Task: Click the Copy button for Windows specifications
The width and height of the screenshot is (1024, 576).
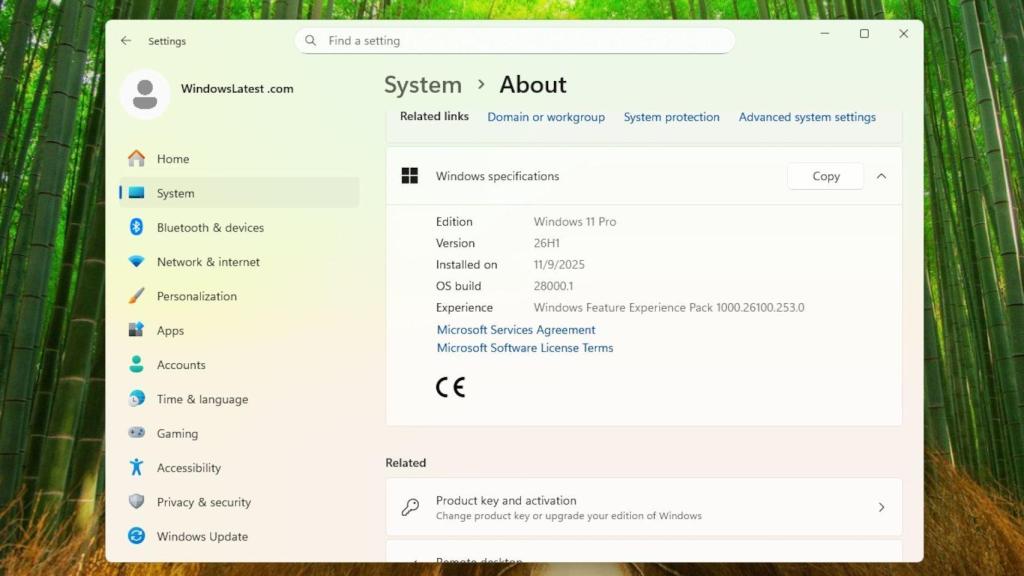Action: [825, 176]
